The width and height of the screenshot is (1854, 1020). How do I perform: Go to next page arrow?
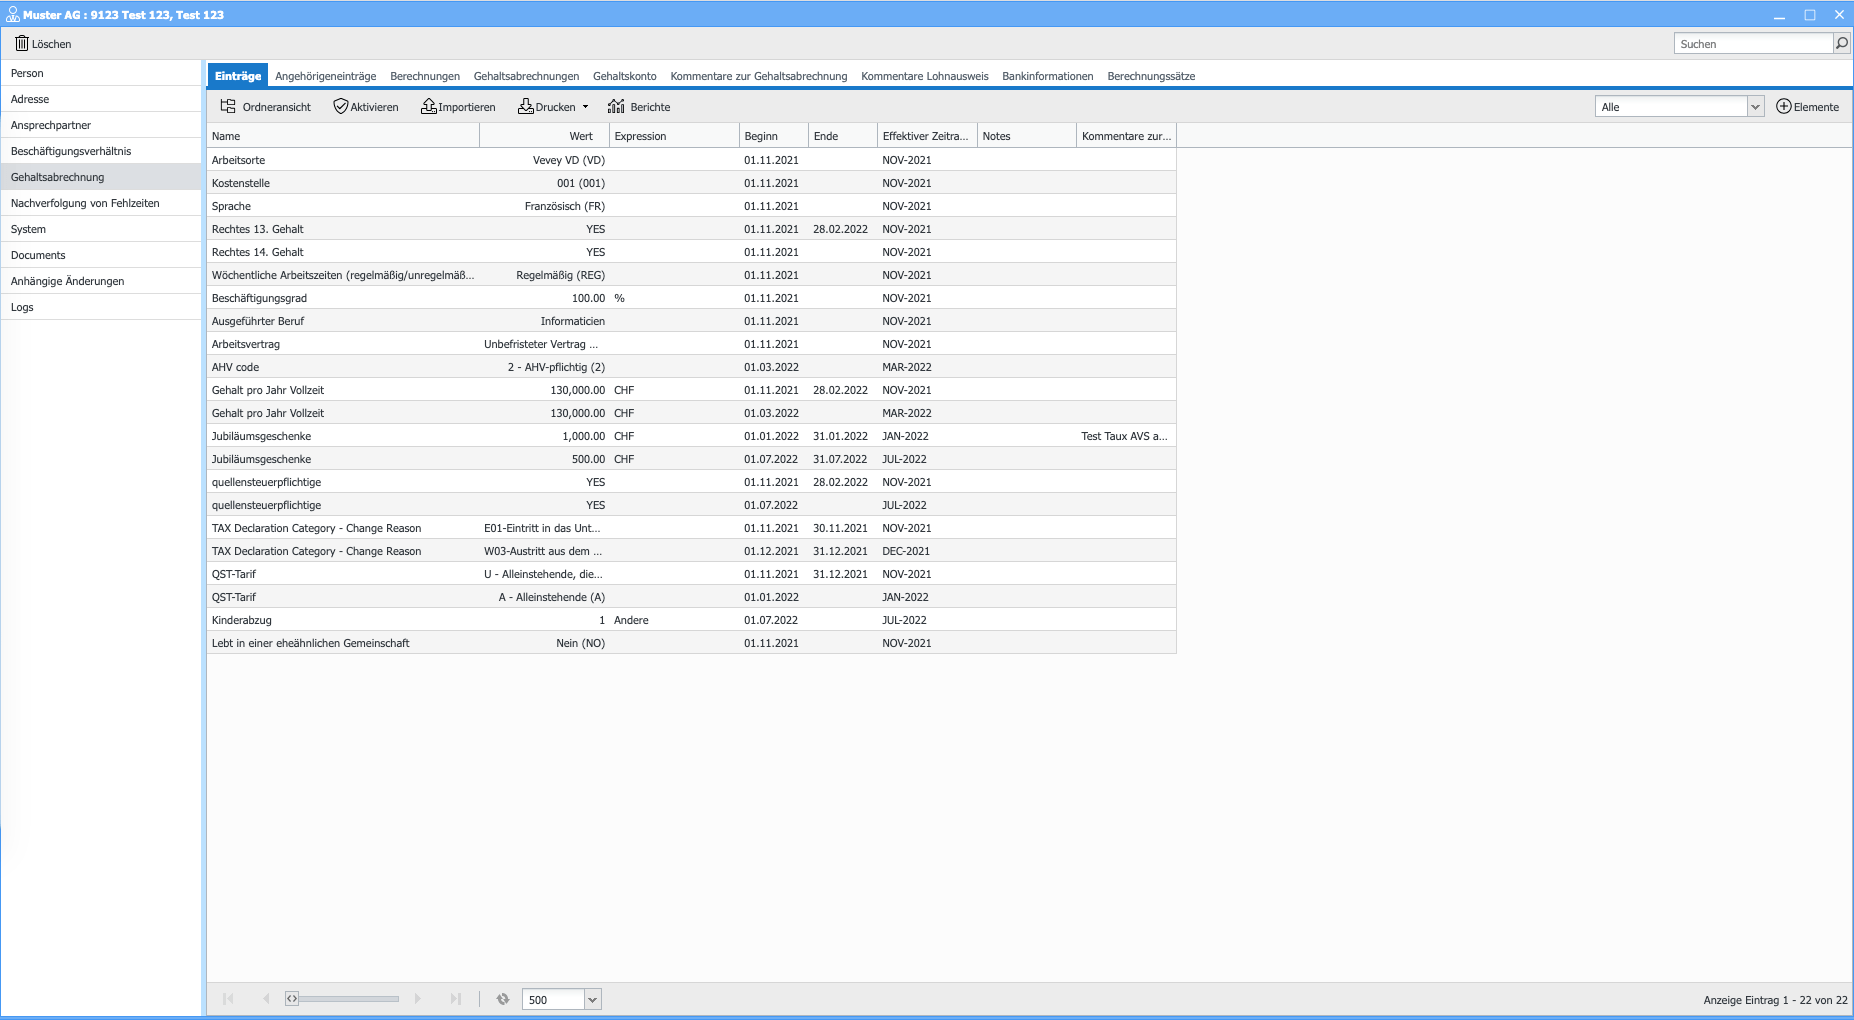coord(417,999)
